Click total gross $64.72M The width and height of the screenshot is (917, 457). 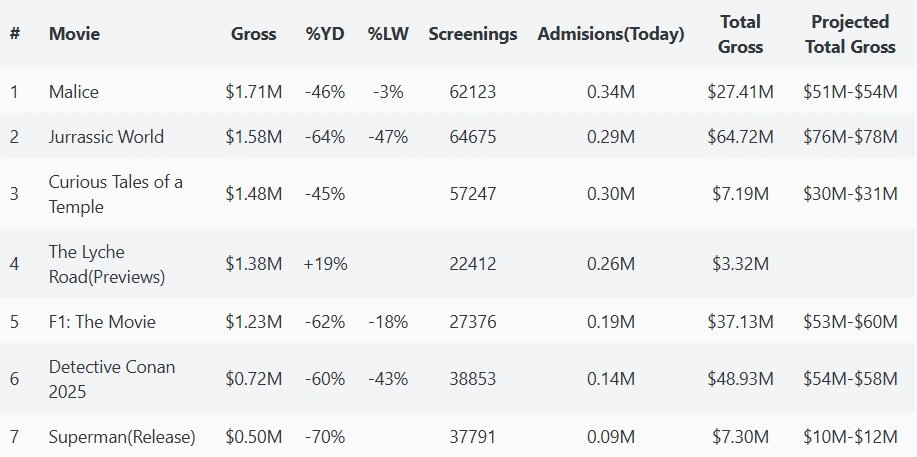click(x=740, y=137)
